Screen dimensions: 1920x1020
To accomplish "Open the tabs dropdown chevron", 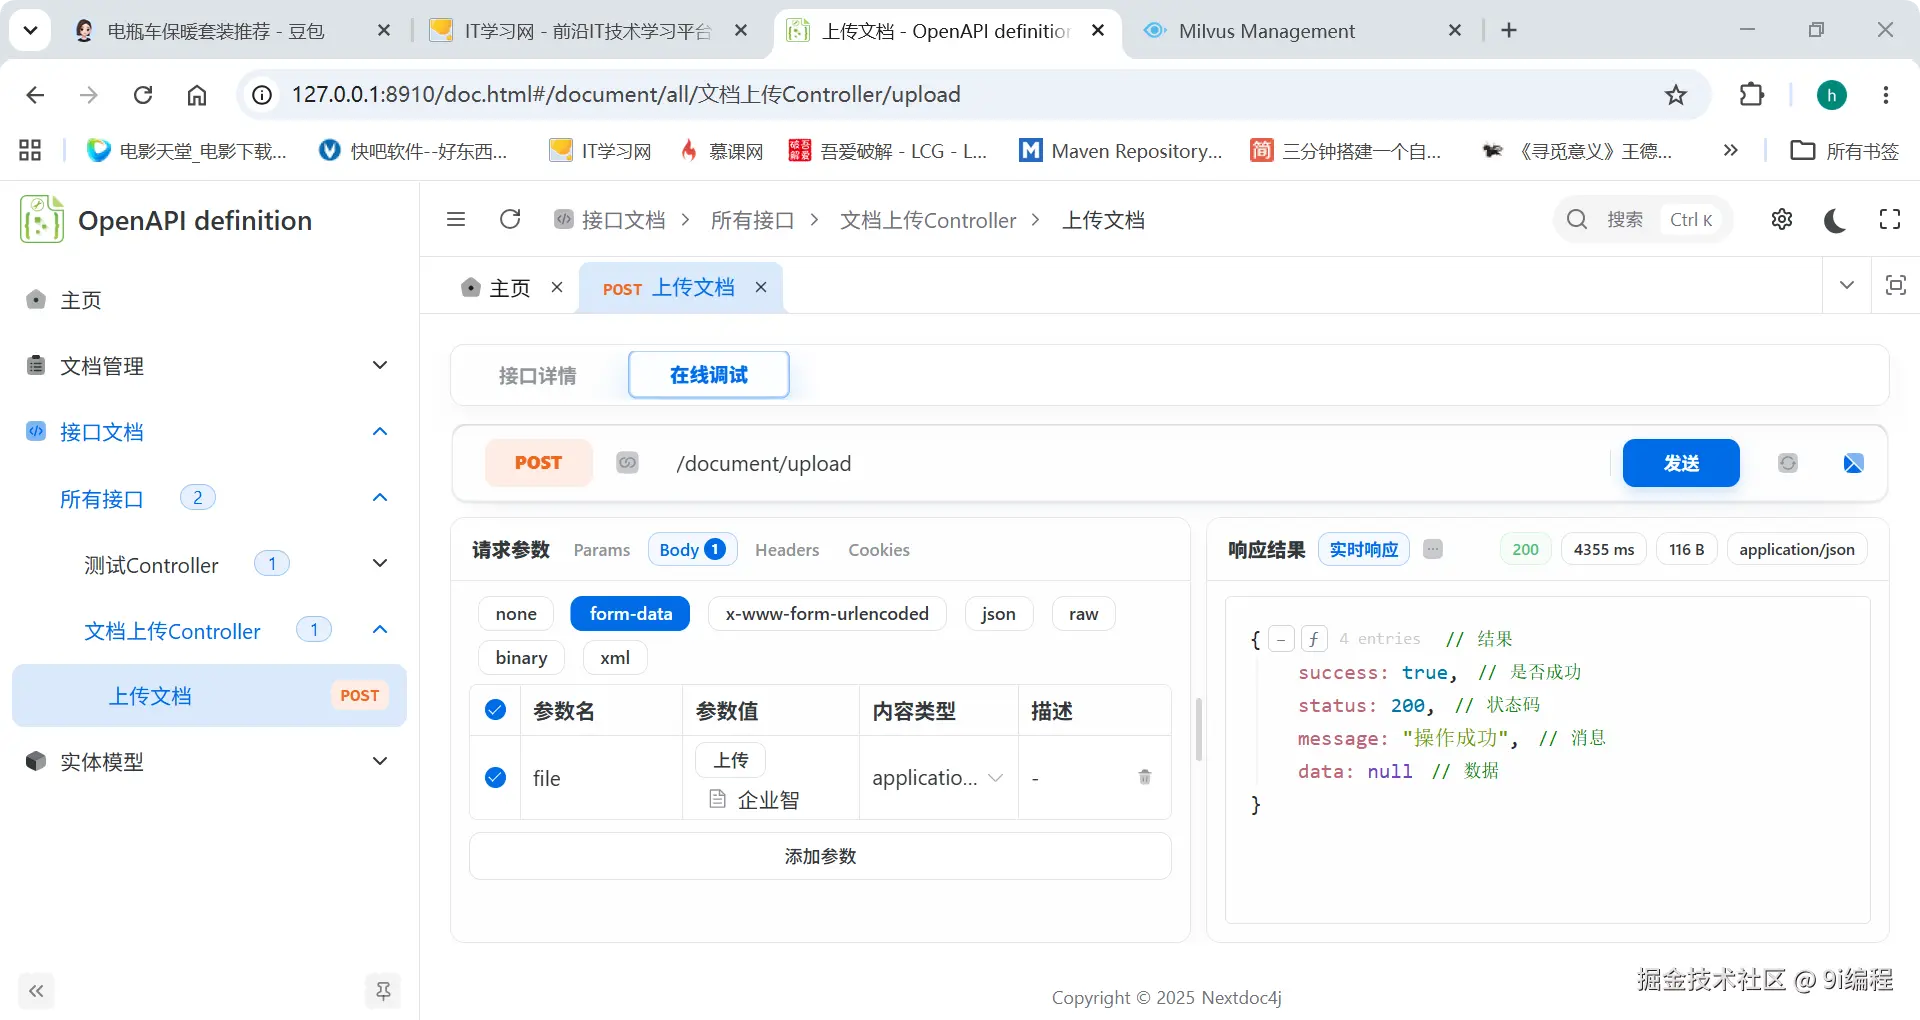I will [1847, 285].
